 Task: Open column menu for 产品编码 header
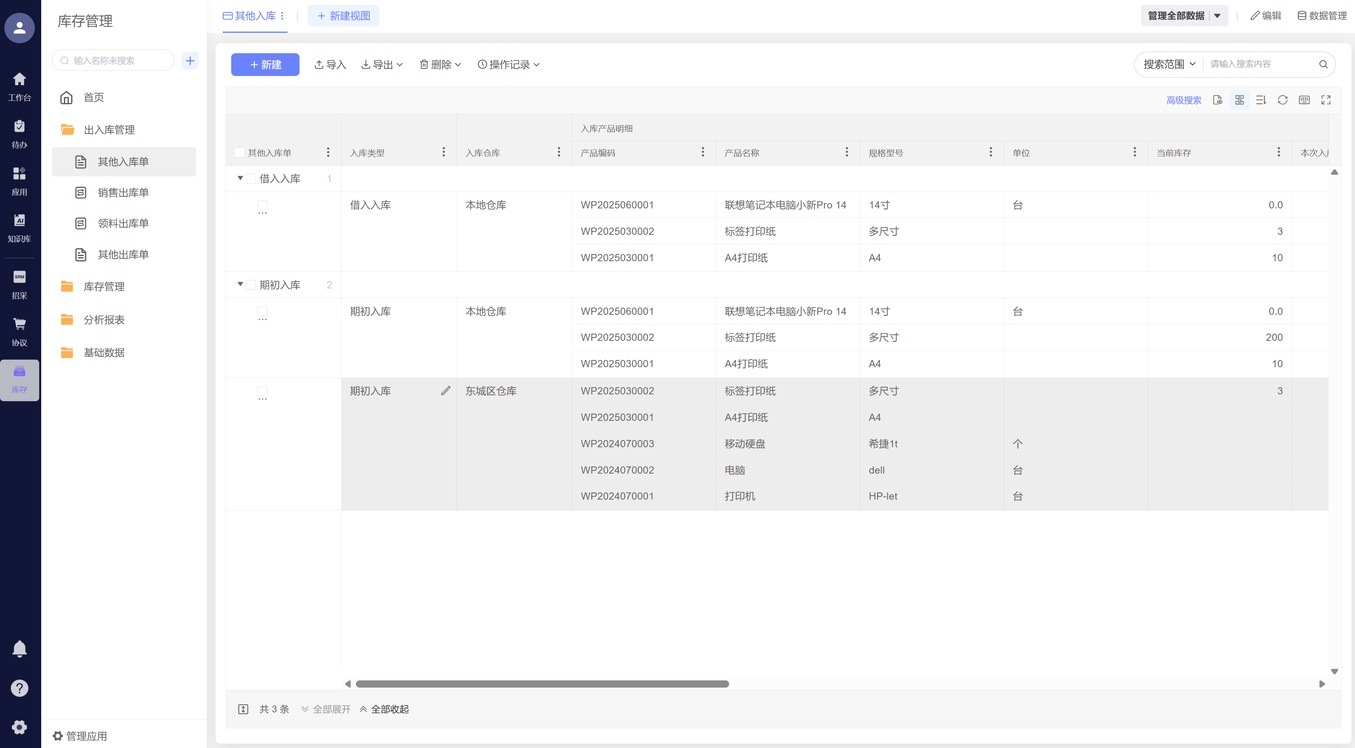(703, 153)
